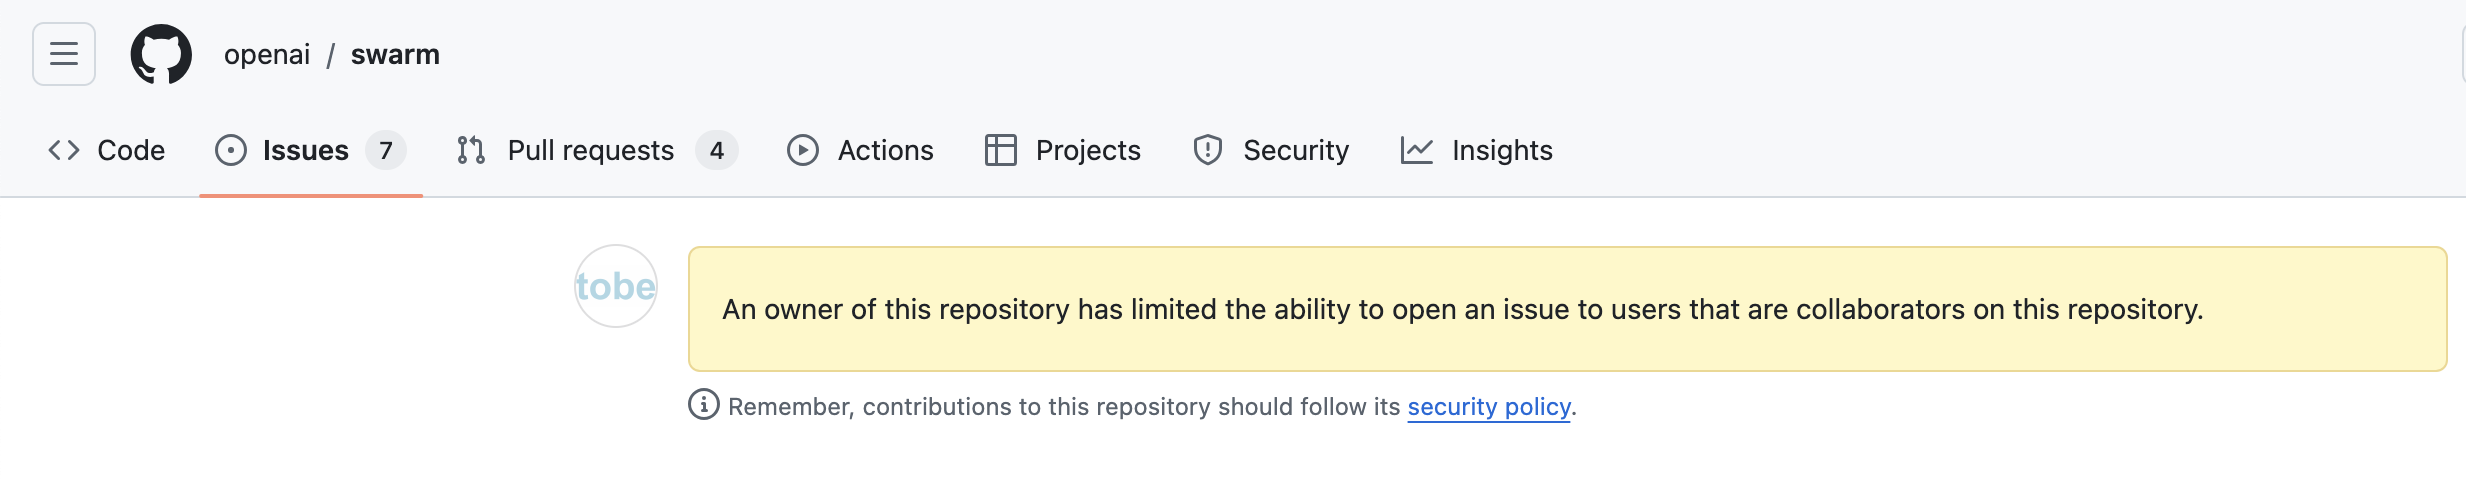2466x480 pixels.
Task: Open the hamburger navigation menu
Action: pos(64,54)
